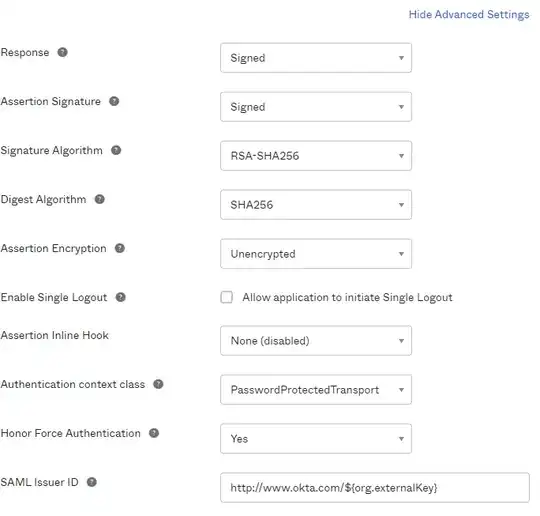Open Signature Algorithm help tooltip icon
The width and height of the screenshot is (540, 516).
tap(116, 150)
